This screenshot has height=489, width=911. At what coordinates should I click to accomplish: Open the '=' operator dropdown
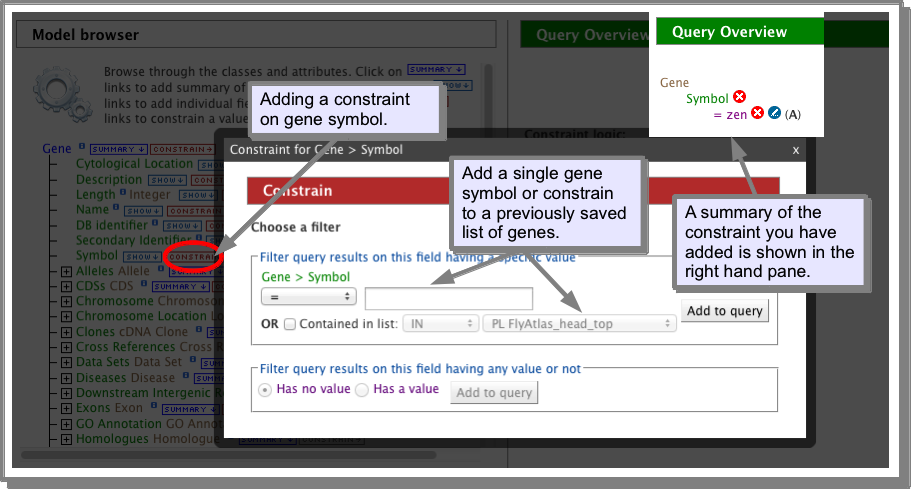click(309, 297)
